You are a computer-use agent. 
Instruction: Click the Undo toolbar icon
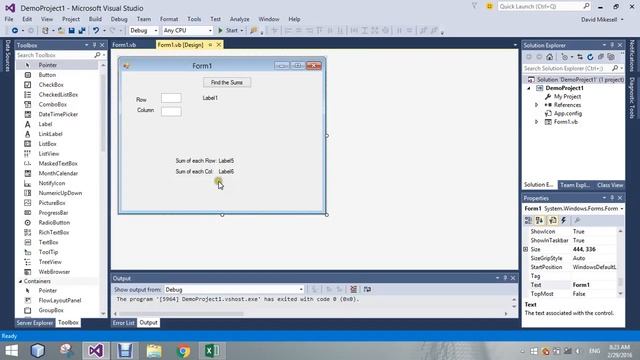tap(96, 31)
